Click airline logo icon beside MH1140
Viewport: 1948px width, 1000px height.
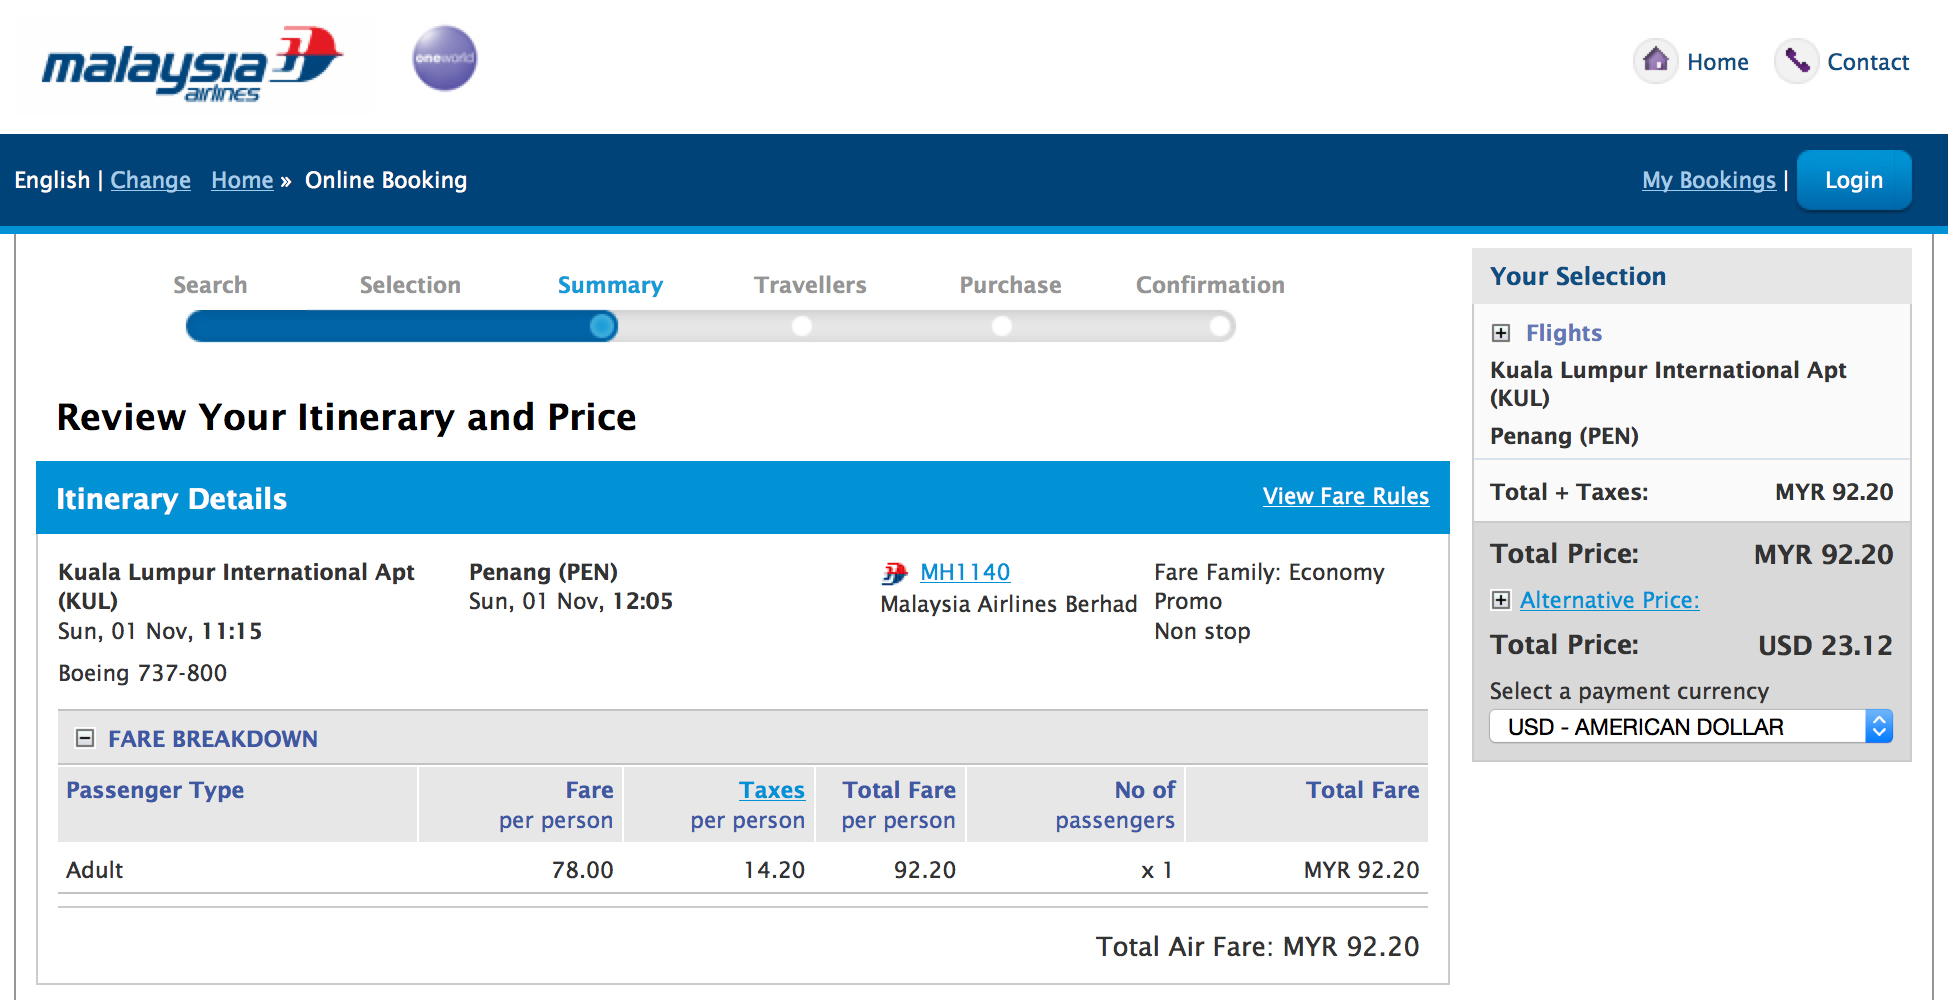click(895, 573)
